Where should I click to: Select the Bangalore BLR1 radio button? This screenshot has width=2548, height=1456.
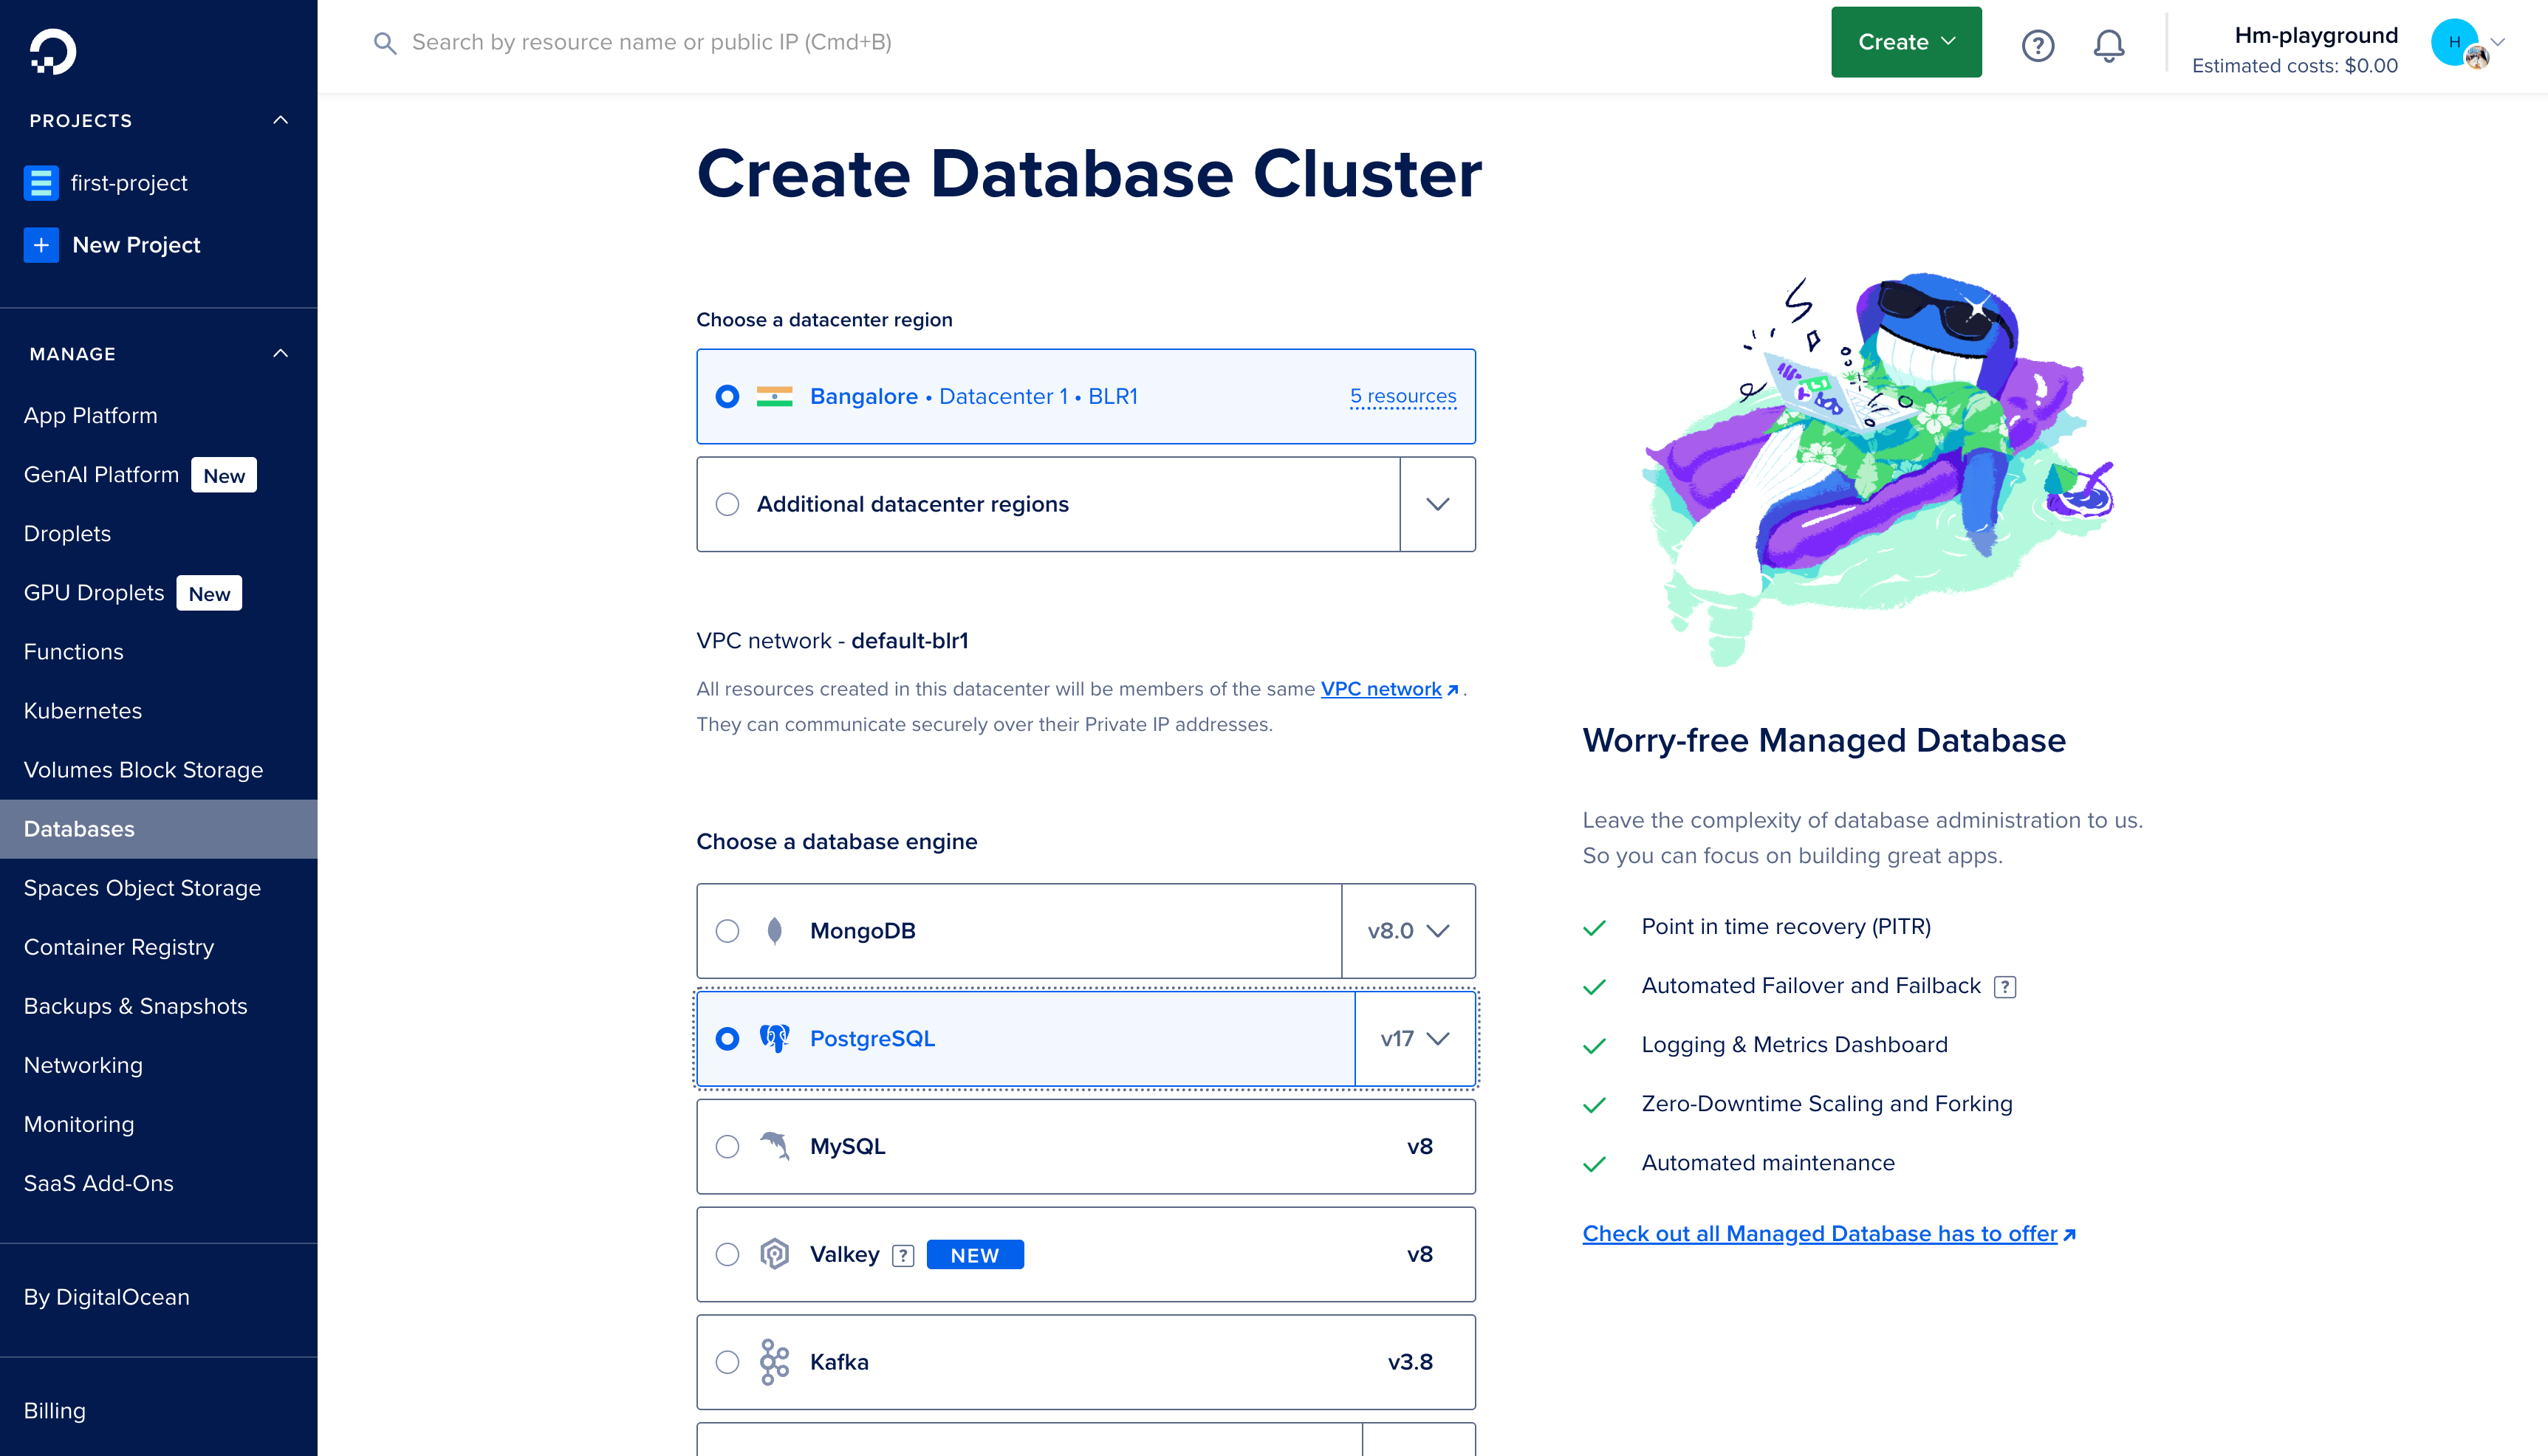[727, 396]
